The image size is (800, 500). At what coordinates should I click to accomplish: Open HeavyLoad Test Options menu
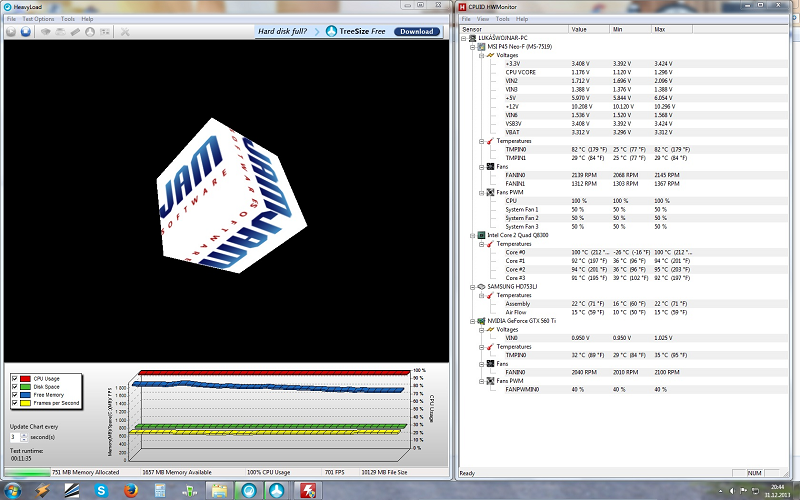coord(38,19)
